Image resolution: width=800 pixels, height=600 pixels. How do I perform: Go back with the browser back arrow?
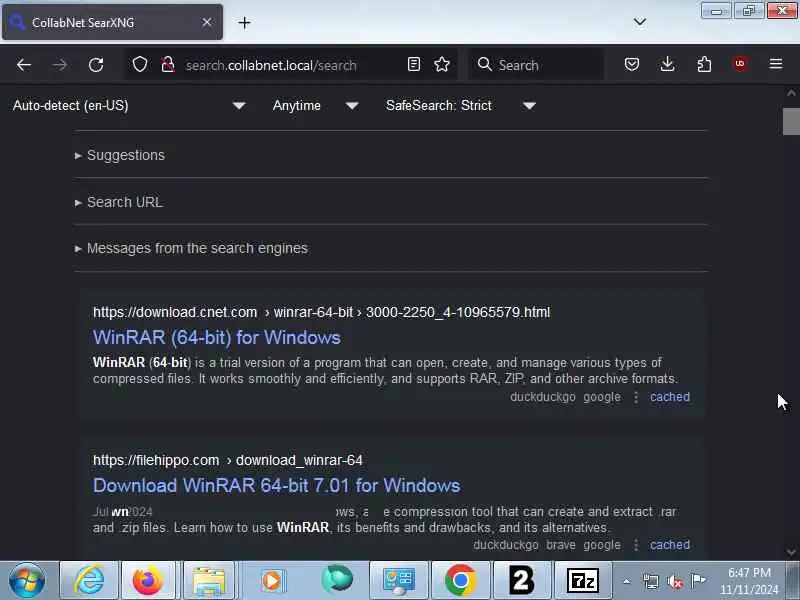[x=23, y=65]
